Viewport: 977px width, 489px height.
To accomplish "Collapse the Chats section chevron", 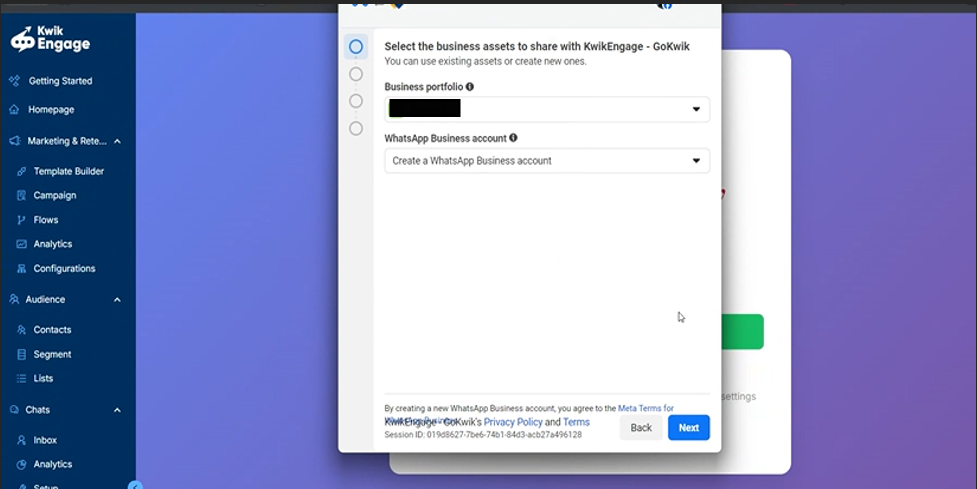I will coord(117,410).
